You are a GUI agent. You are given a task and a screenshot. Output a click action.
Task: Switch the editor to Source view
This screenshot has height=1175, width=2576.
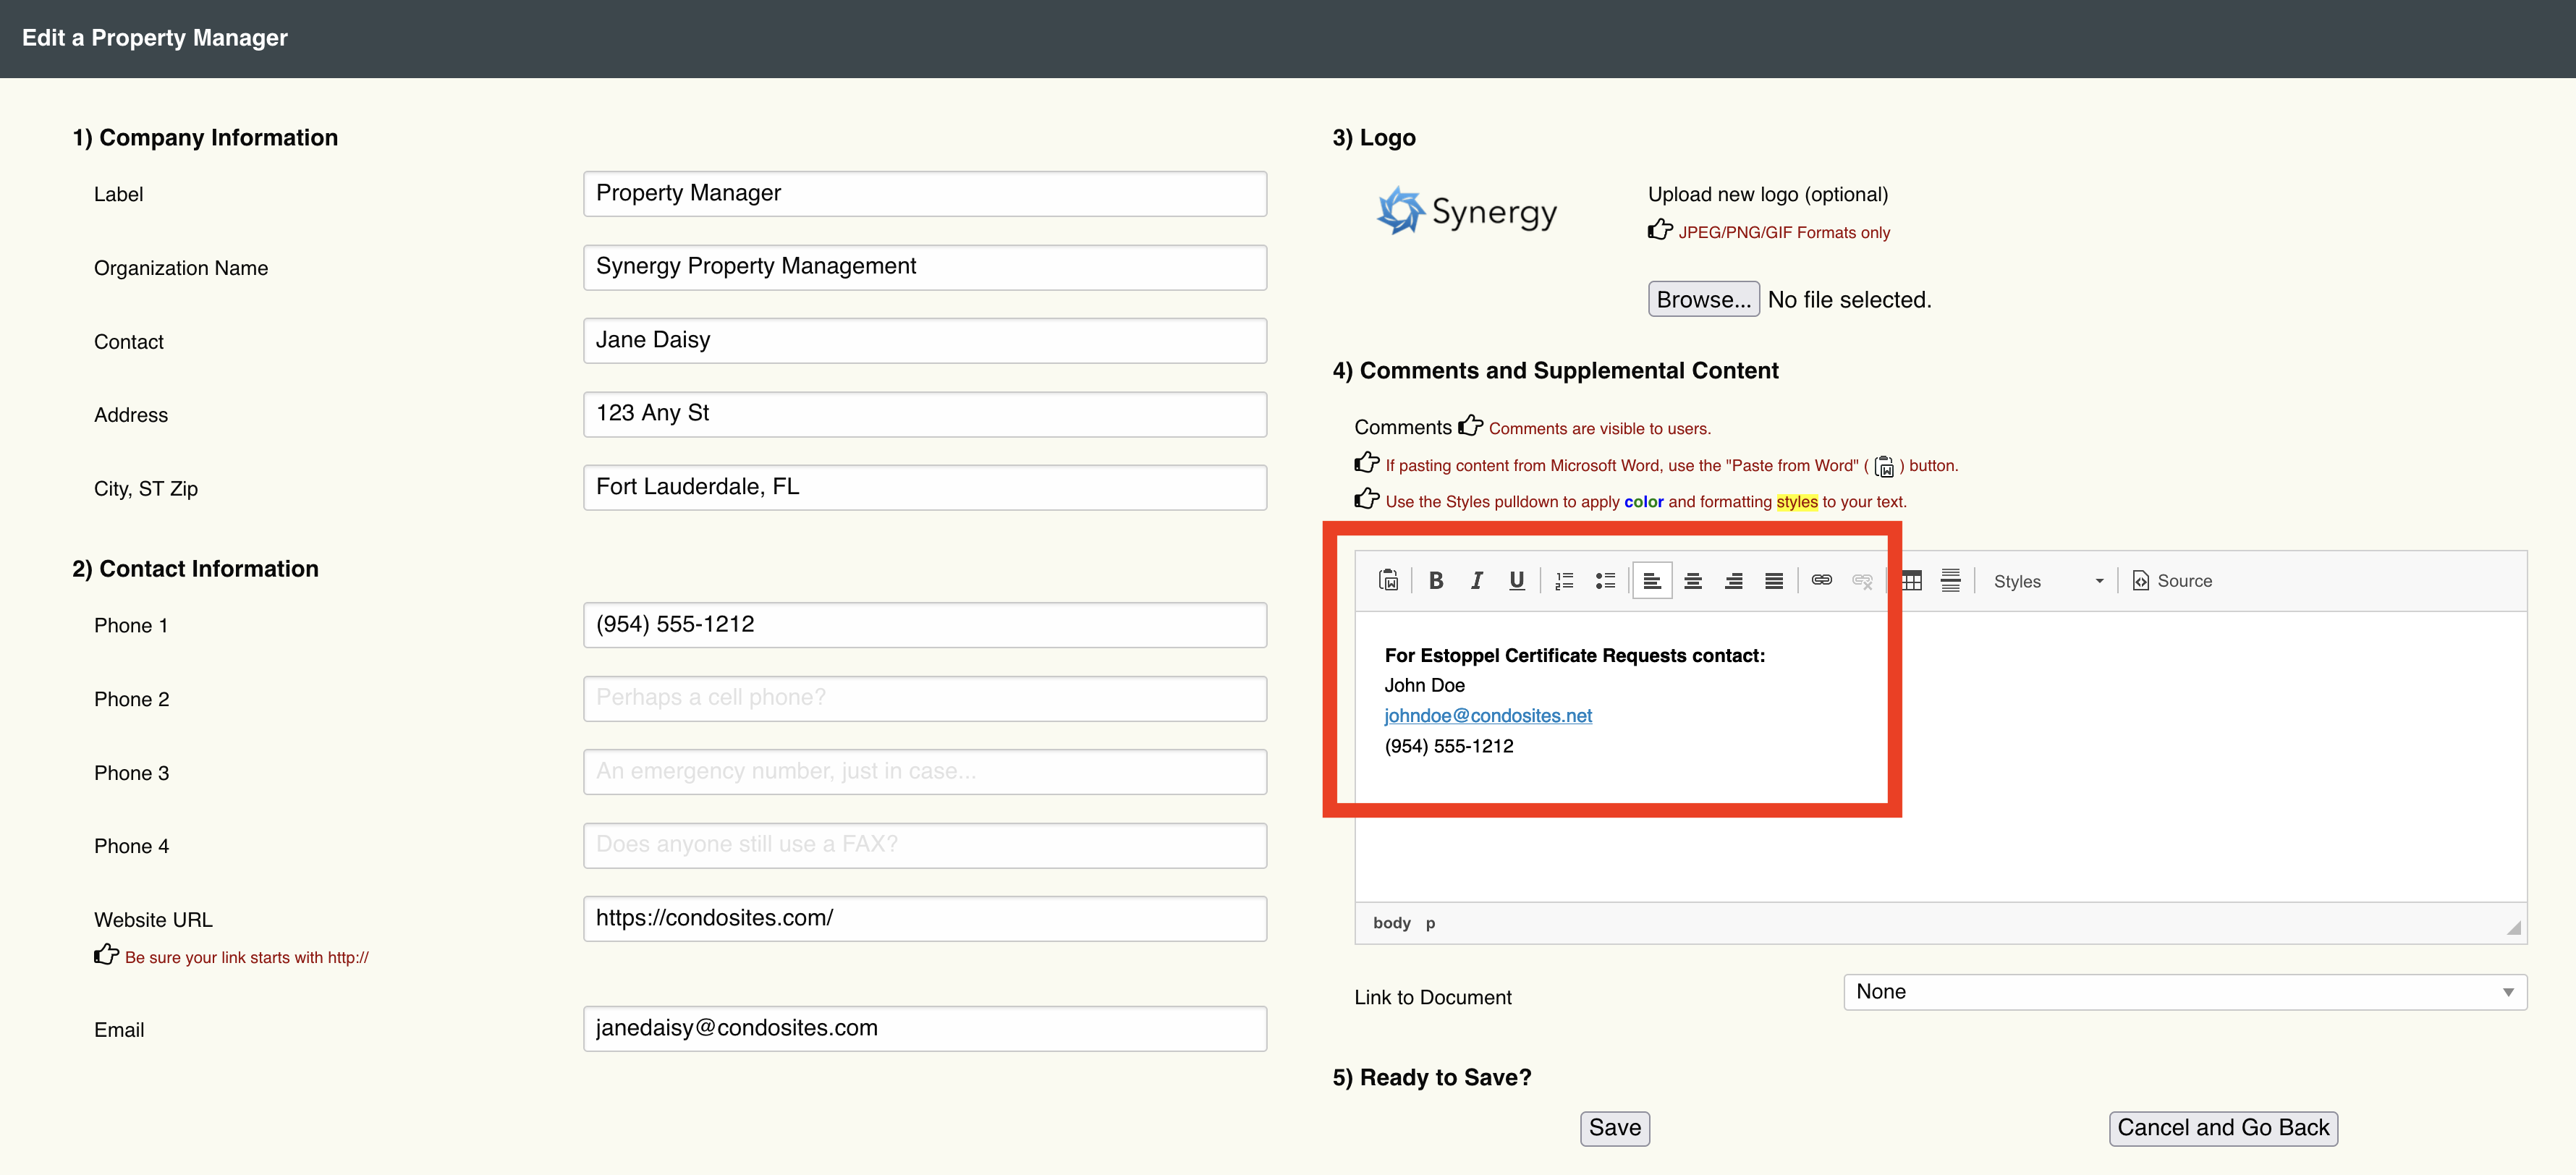coord(2172,581)
